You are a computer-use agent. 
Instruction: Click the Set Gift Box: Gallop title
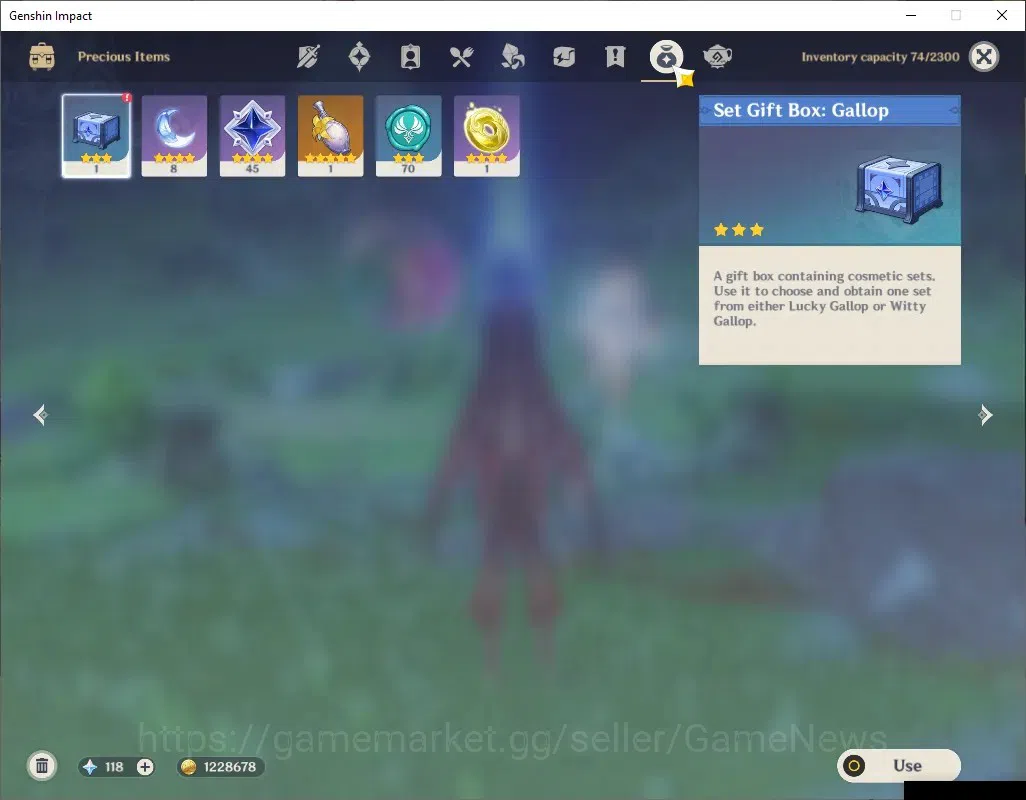[x=801, y=110]
